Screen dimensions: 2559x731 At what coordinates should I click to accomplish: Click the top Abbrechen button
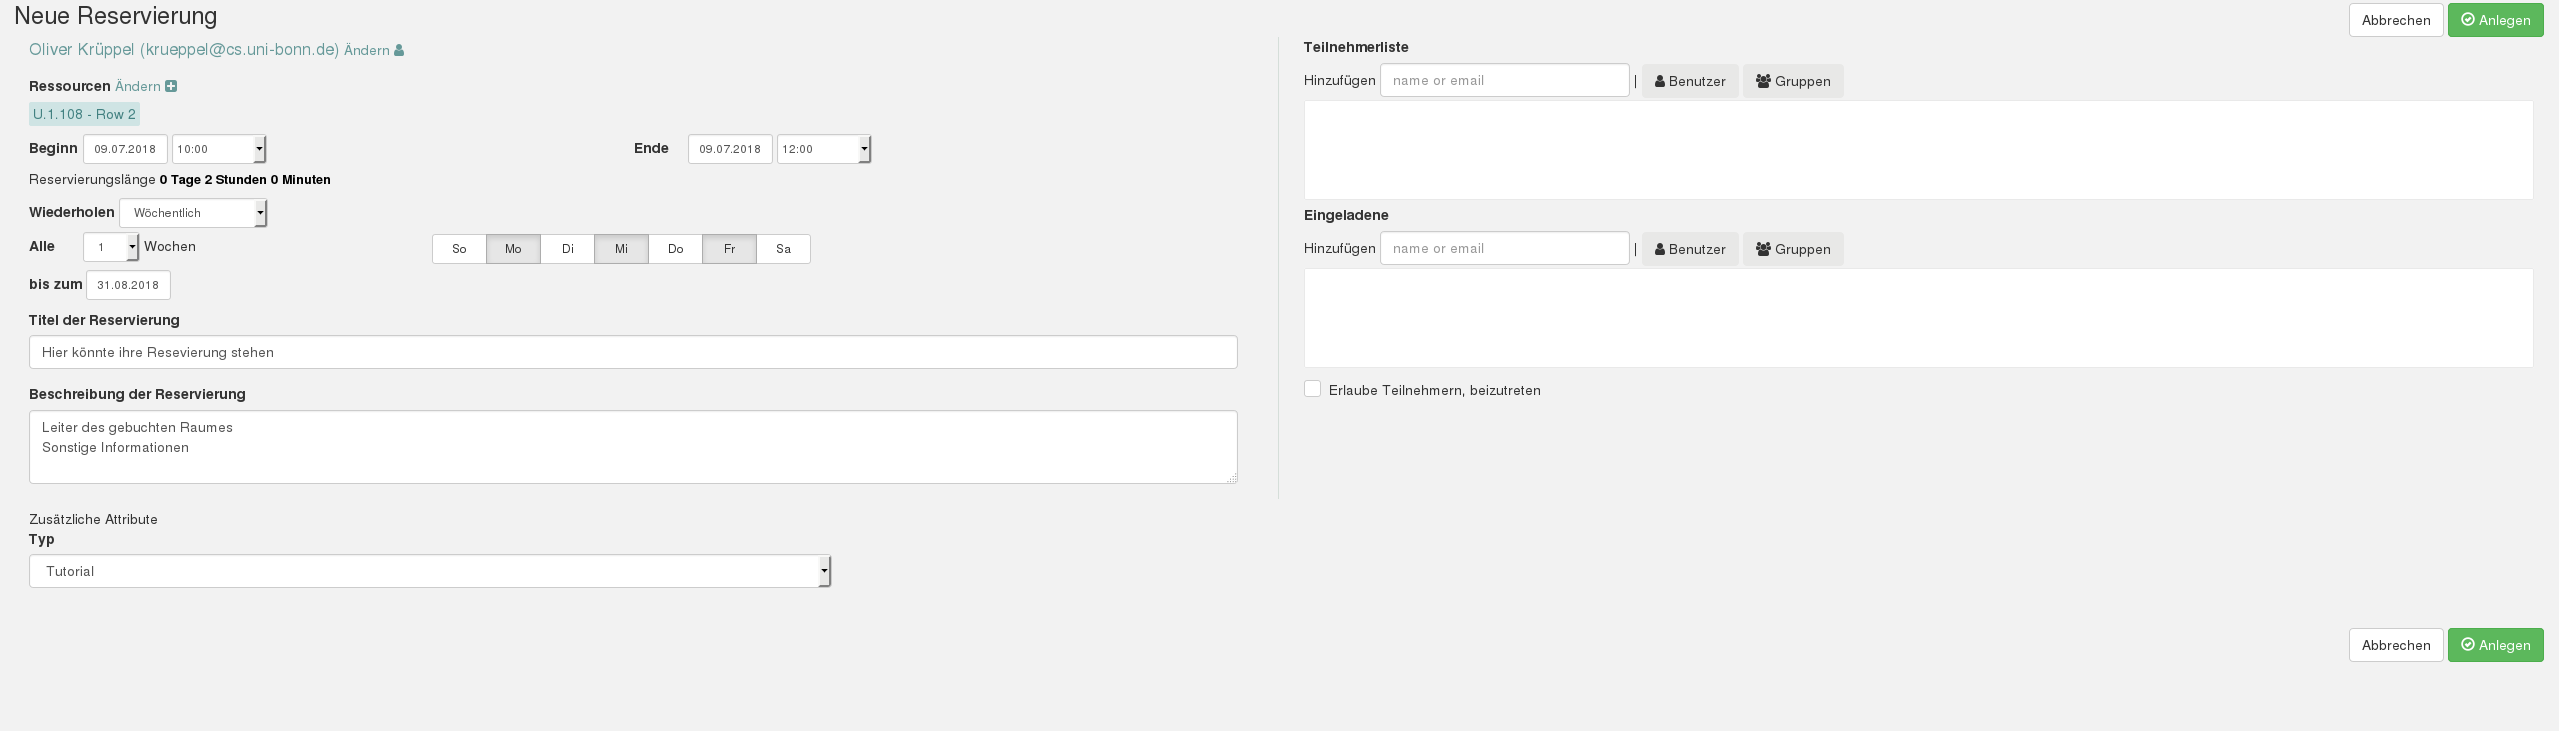(x=2395, y=20)
